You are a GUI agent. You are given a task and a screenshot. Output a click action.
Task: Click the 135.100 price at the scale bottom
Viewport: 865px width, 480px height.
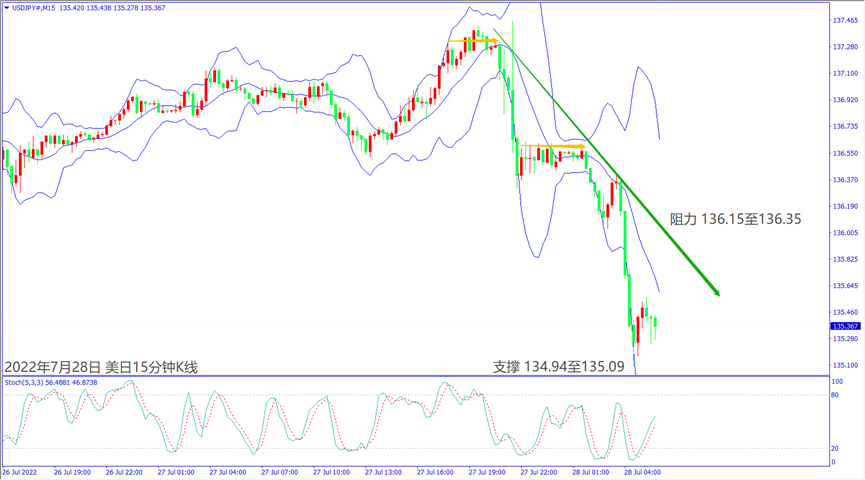[x=846, y=365]
